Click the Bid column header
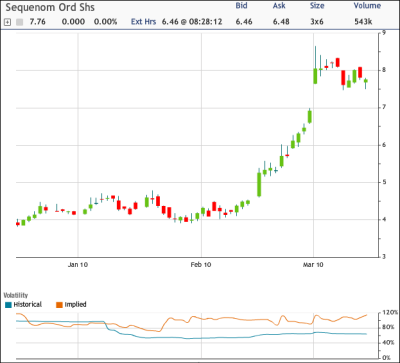 (x=241, y=6)
